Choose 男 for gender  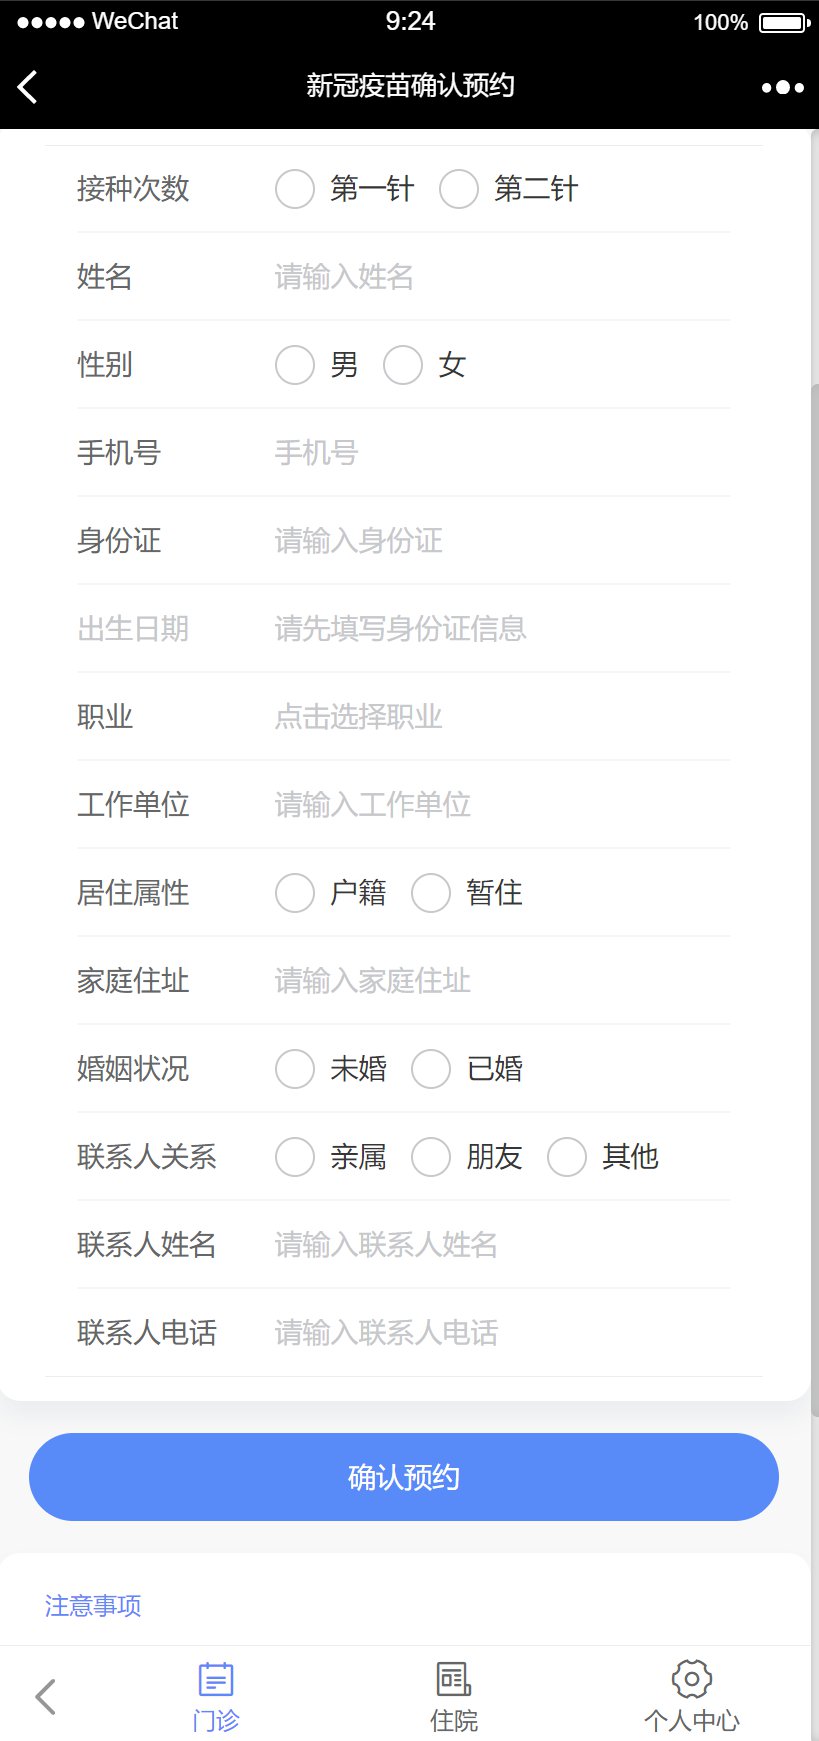point(295,365)
